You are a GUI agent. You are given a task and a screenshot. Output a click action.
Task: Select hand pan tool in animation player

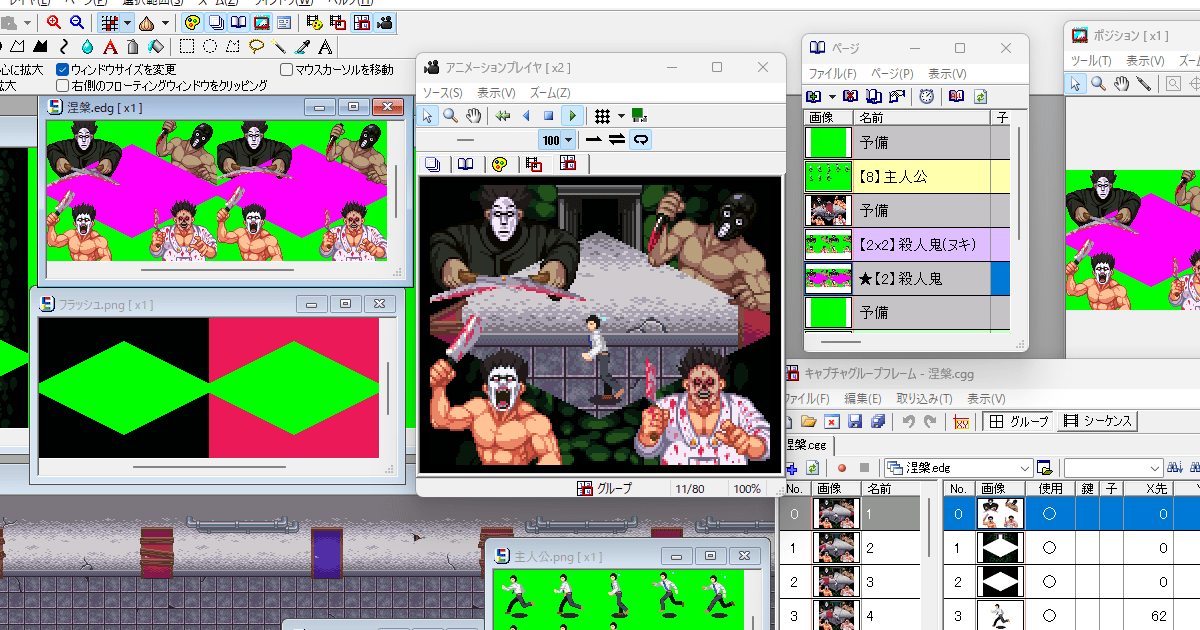[472, 116]
